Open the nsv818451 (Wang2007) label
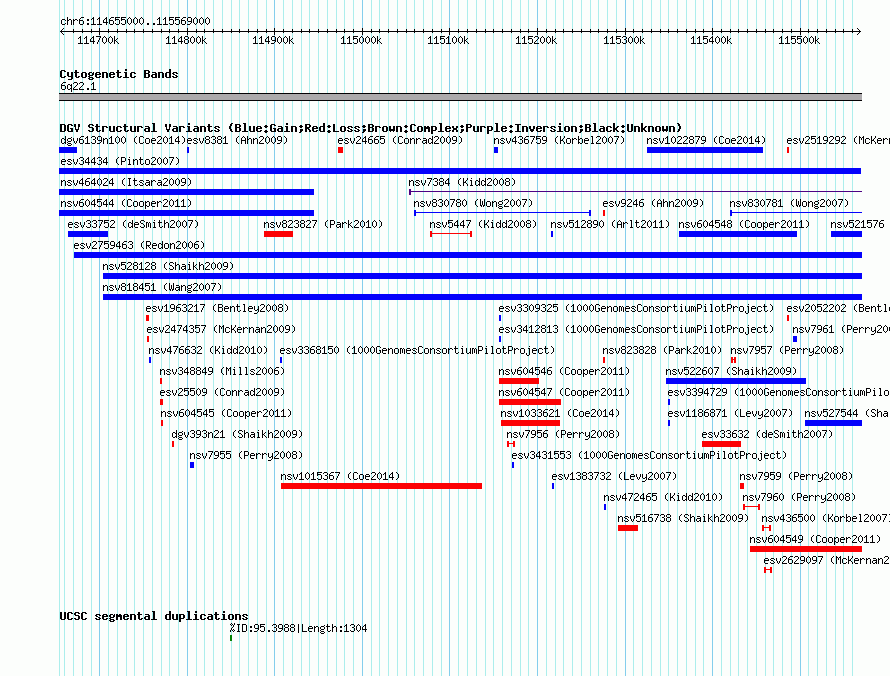The width and height of the screenshot is (890, 676). pos(162,287)
